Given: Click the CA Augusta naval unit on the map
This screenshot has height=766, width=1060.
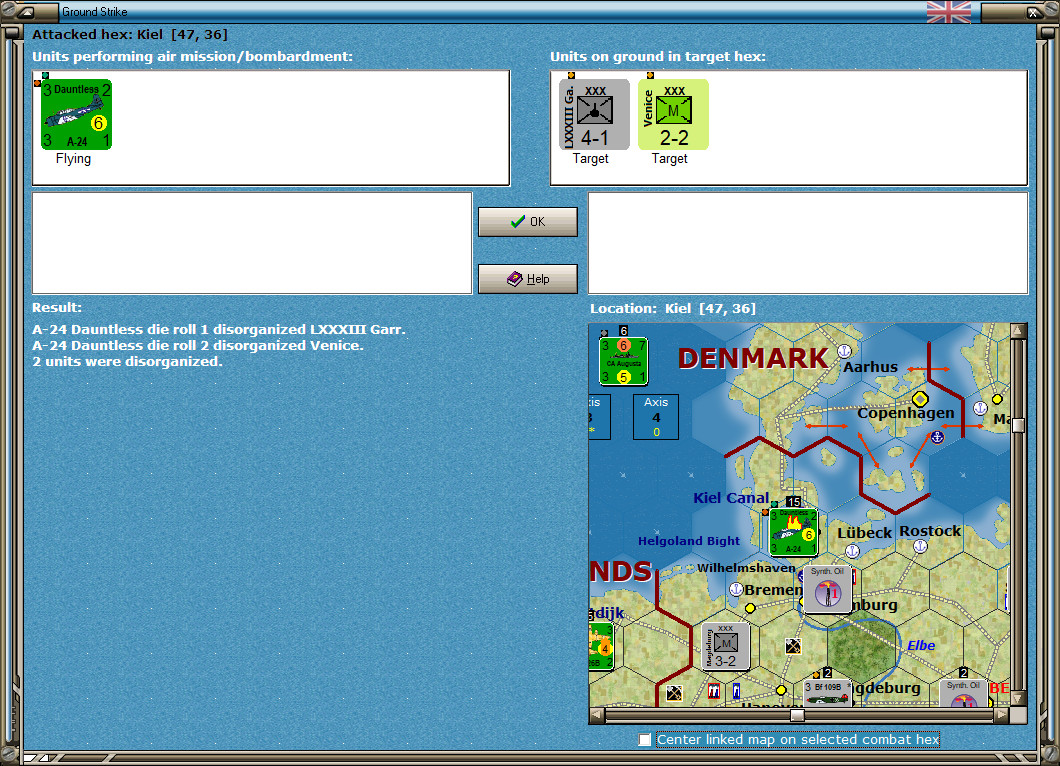Looking at the screenshot, I should click(623, 361).
